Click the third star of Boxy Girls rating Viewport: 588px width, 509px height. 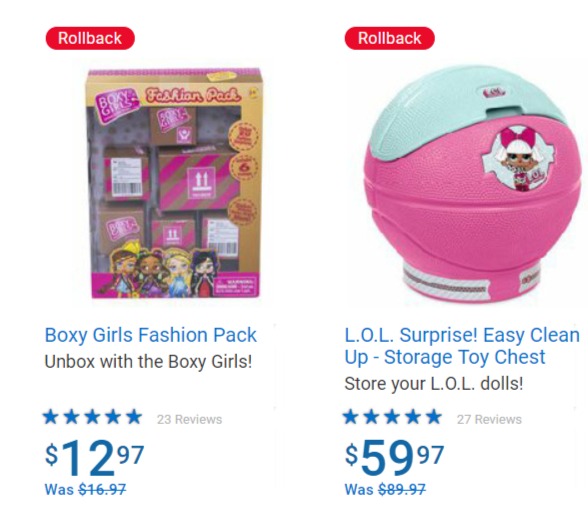[x=92, y=417]
